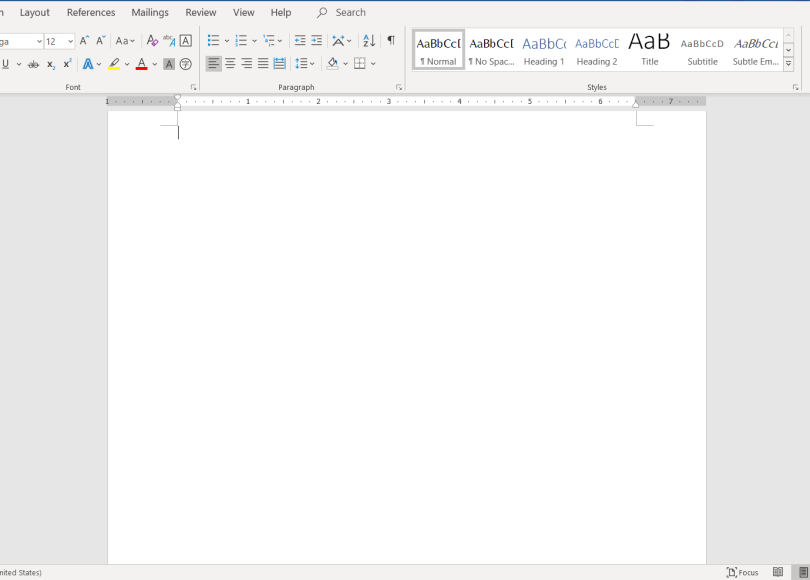Center align the paragraph text
Viewport: 810px width, 580px height.
pyautogui.click(x=230, y=64)
